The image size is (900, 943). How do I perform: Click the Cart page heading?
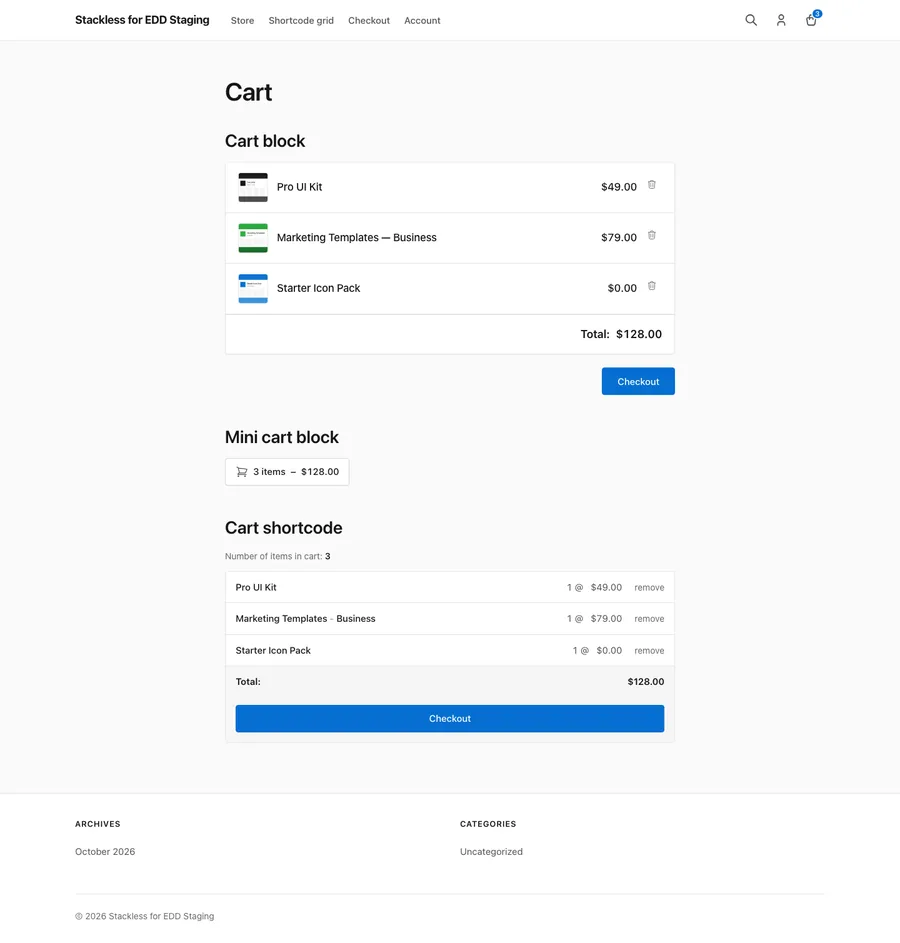pos(248,92)
